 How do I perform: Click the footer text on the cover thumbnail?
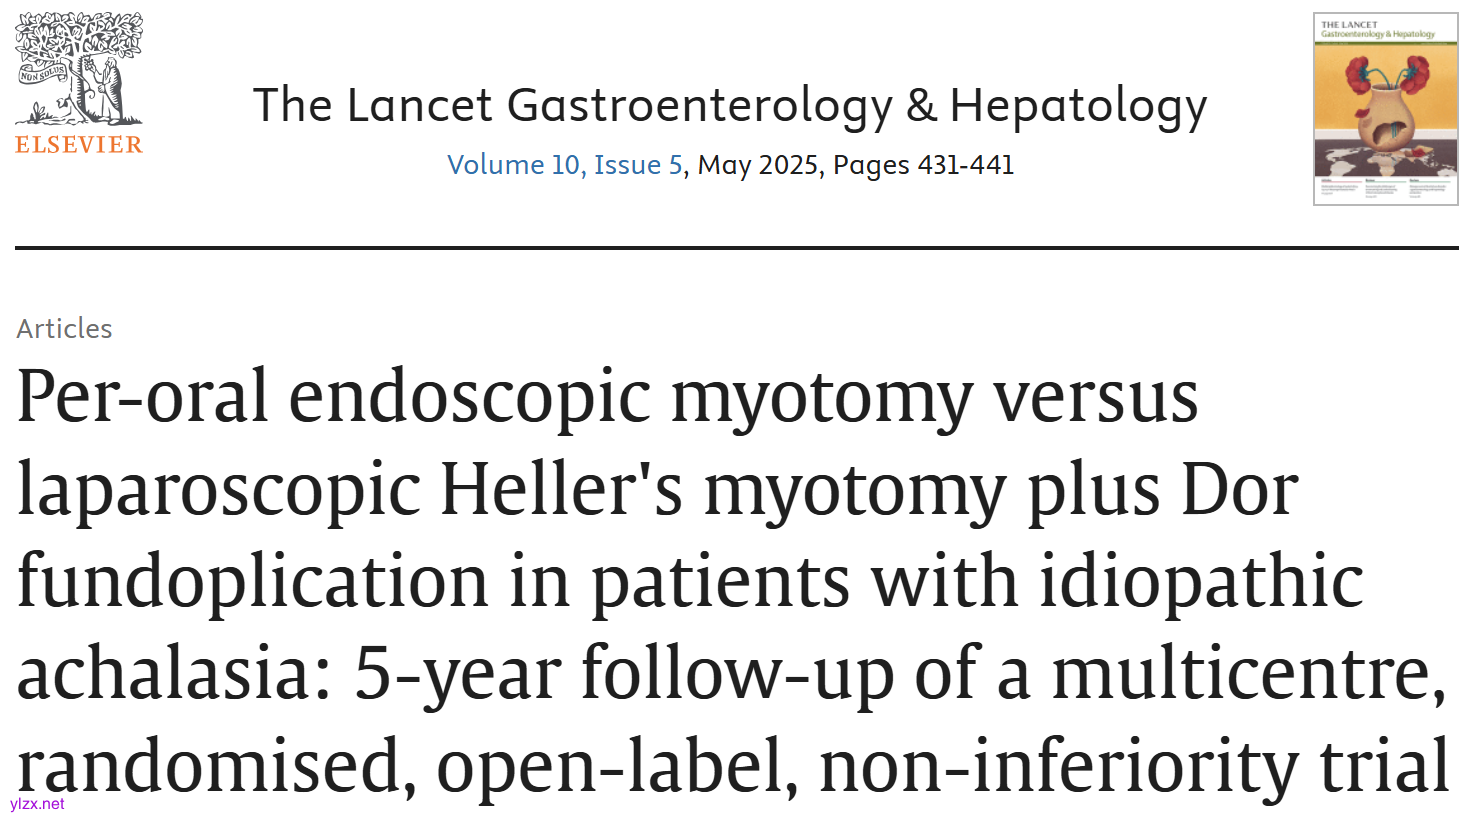1385,188
